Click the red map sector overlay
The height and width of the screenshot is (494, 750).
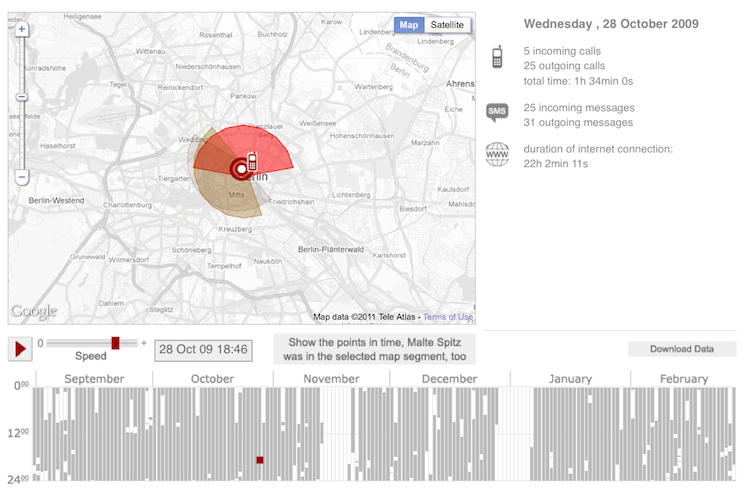point(265,148)
